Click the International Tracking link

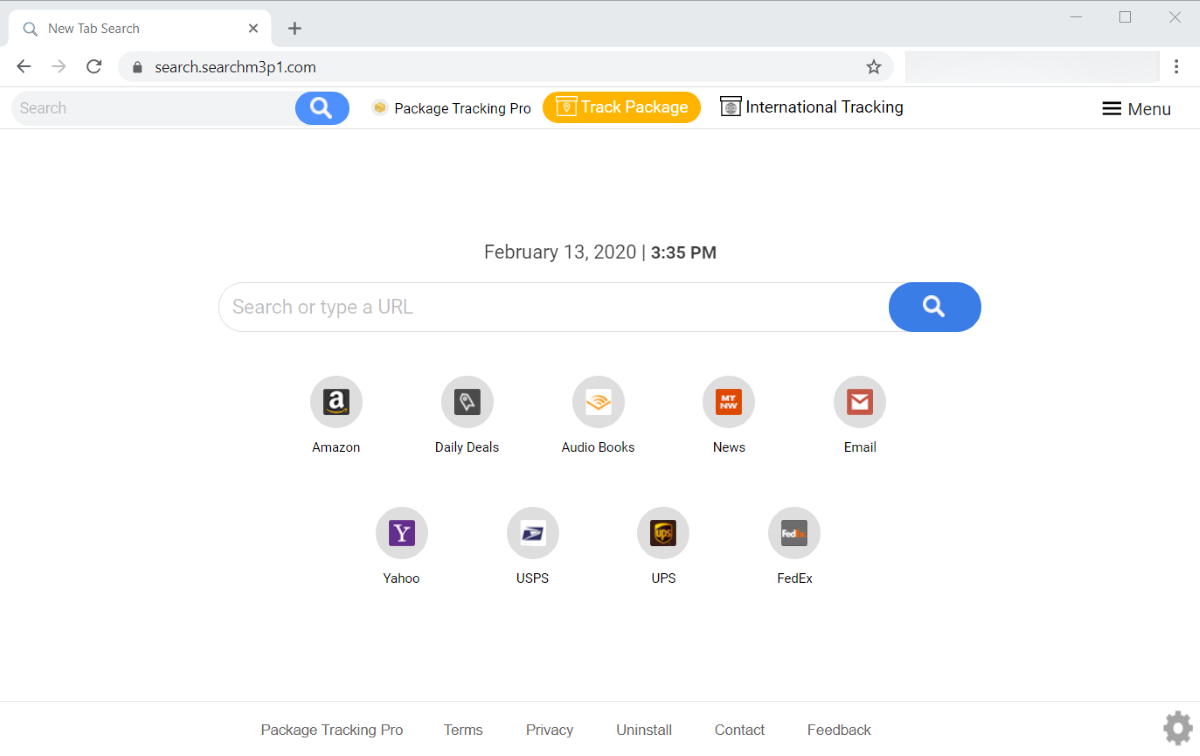(812, 107)
